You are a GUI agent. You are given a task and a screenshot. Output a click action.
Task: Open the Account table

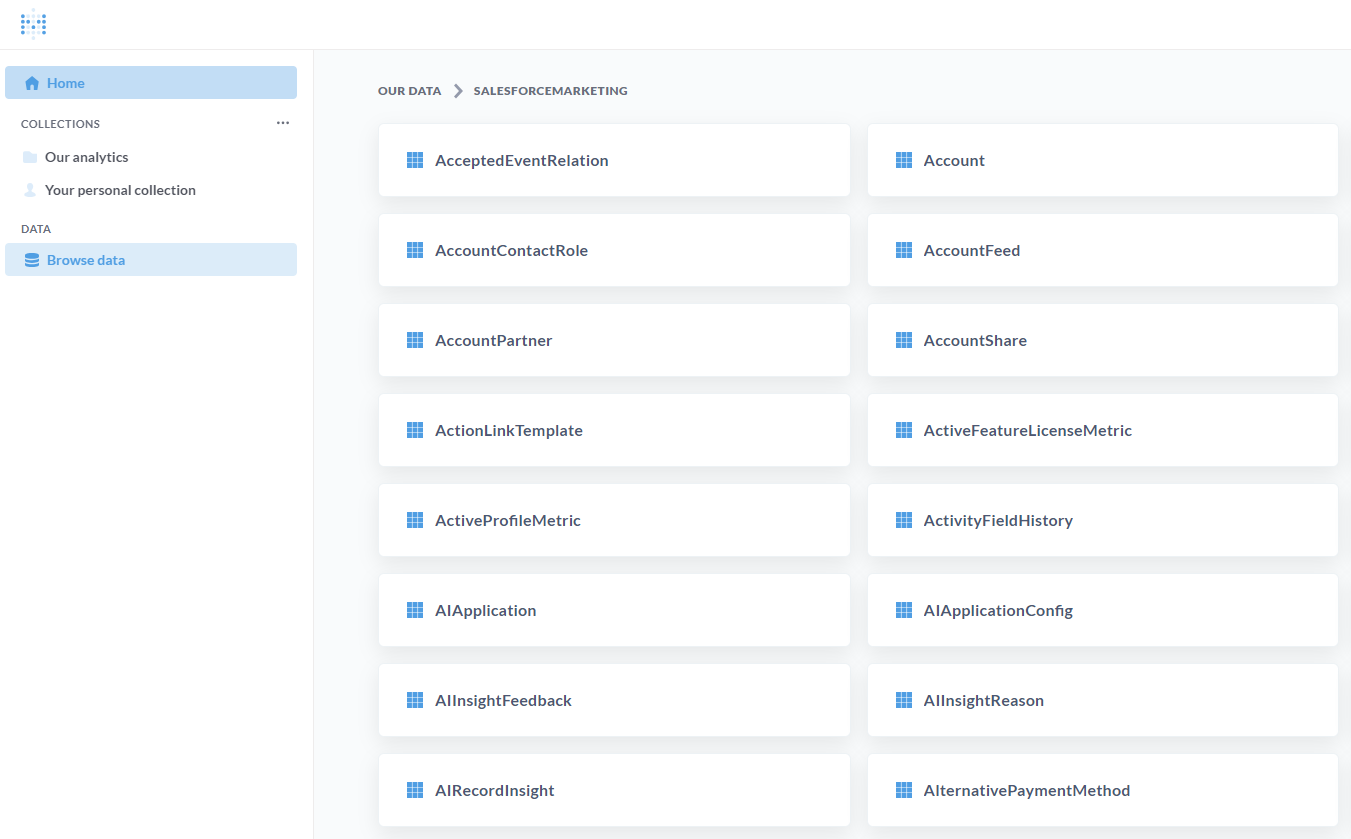coord(954,160)
